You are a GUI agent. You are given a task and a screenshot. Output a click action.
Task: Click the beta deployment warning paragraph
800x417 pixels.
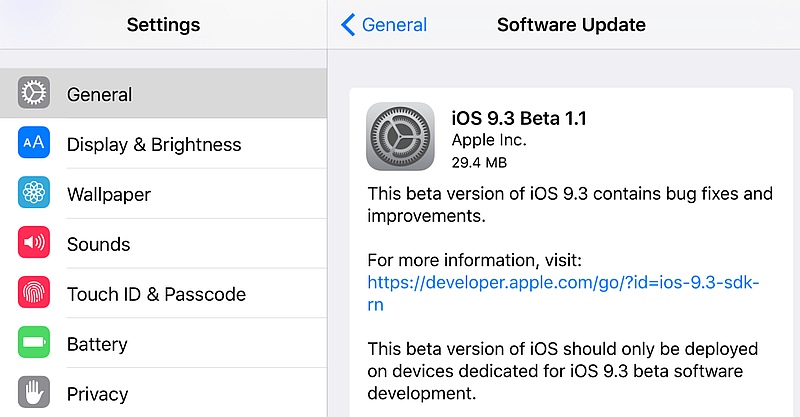pyautogui.click(x=563, y=371)
